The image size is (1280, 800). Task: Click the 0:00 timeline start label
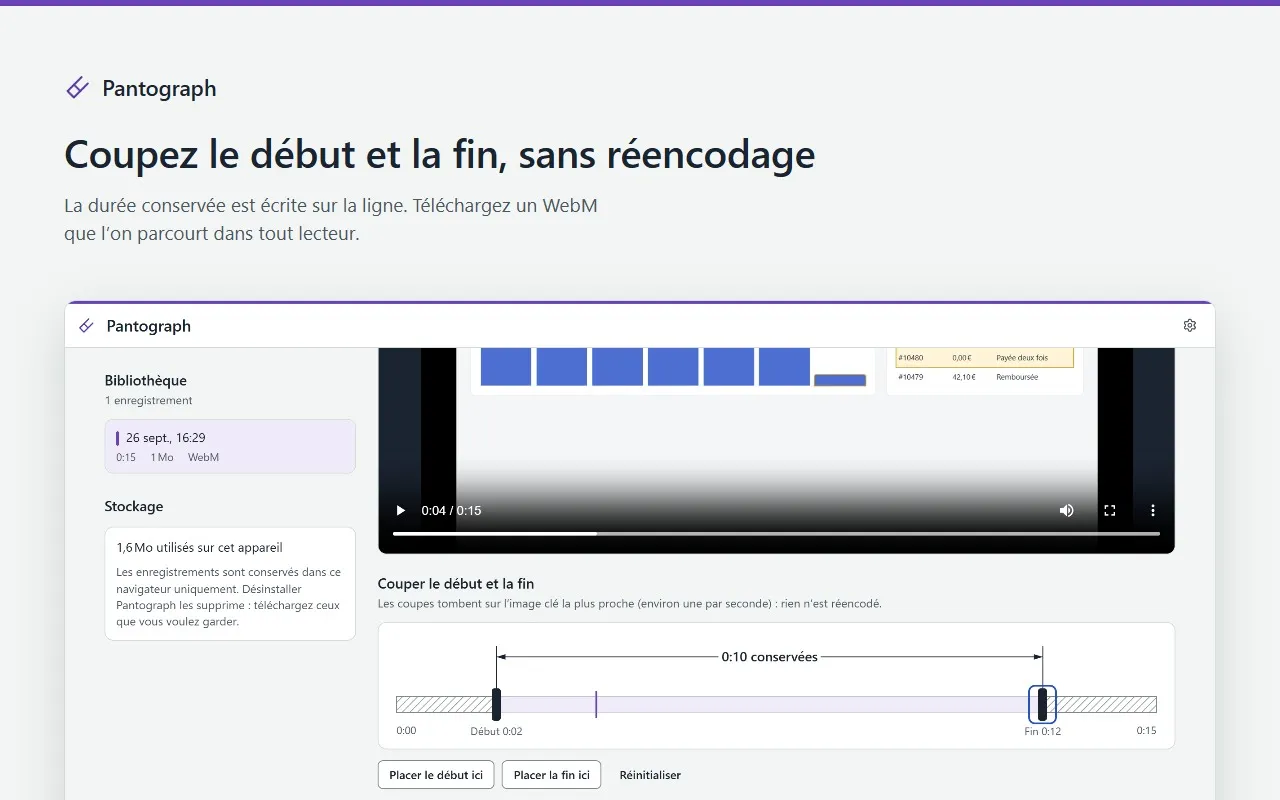tap(406, 730)
